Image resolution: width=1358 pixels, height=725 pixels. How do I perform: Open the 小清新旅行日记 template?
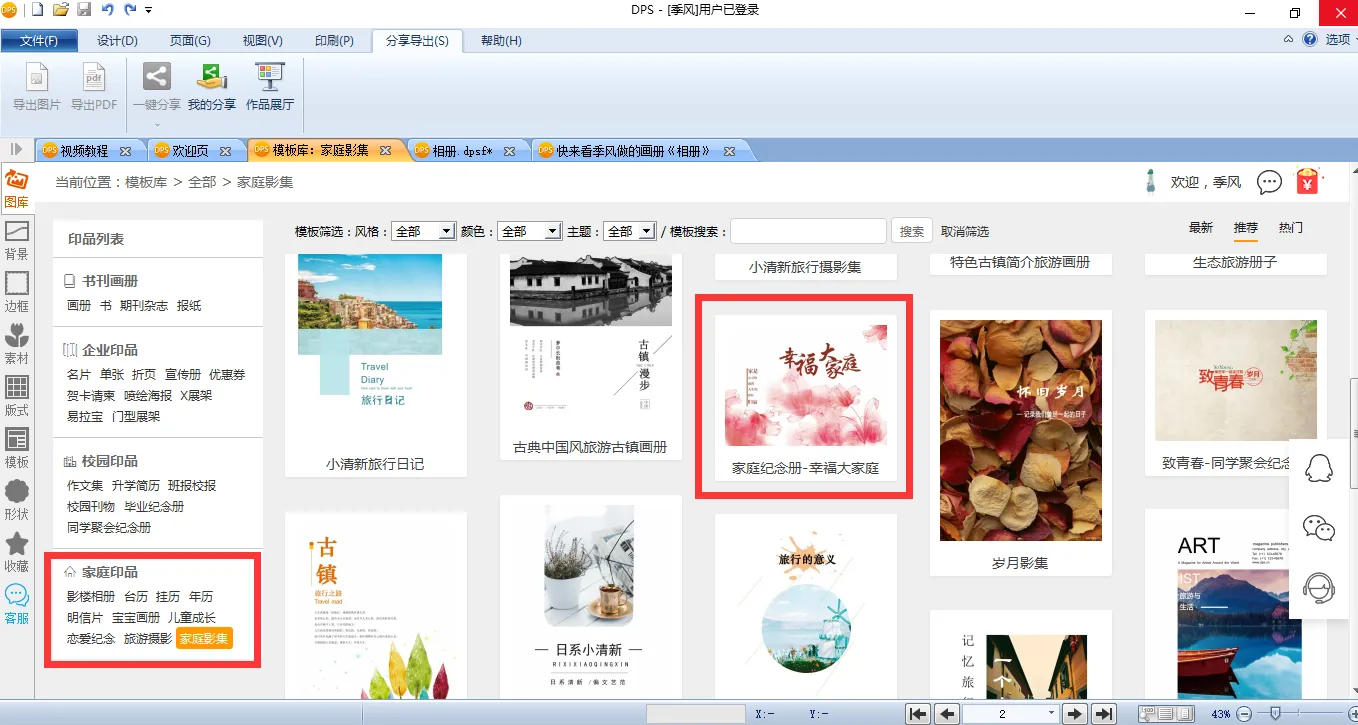[x=376, y=366]
